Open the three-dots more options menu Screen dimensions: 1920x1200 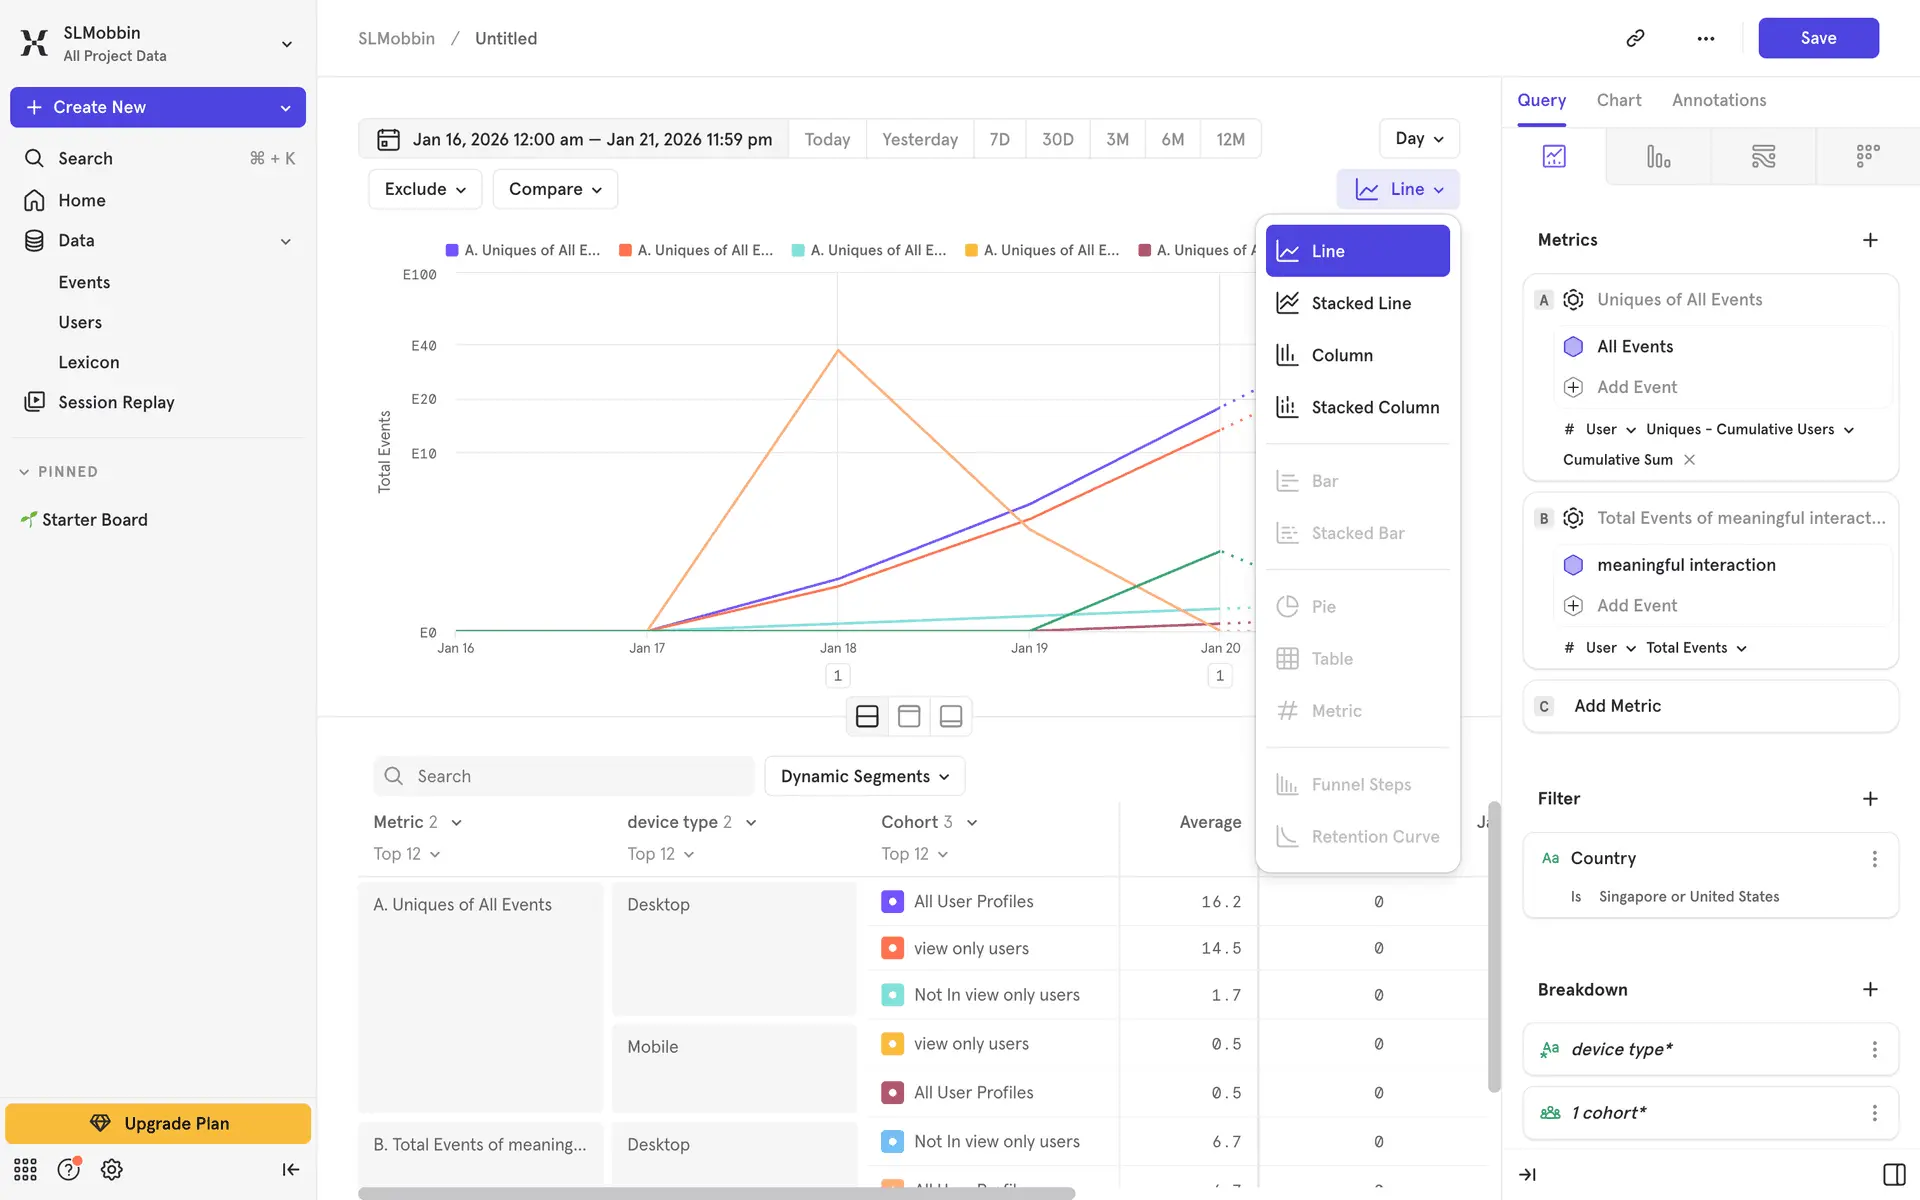[1705, 38]
